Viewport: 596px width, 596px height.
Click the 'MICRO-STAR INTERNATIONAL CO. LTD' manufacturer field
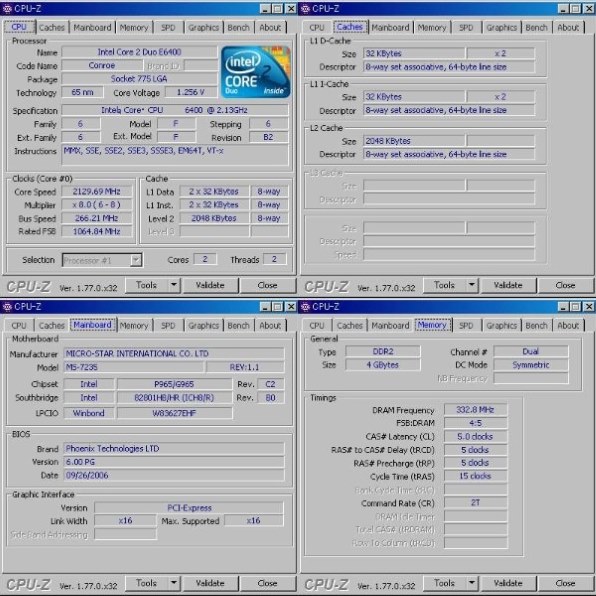pos(174,354)
